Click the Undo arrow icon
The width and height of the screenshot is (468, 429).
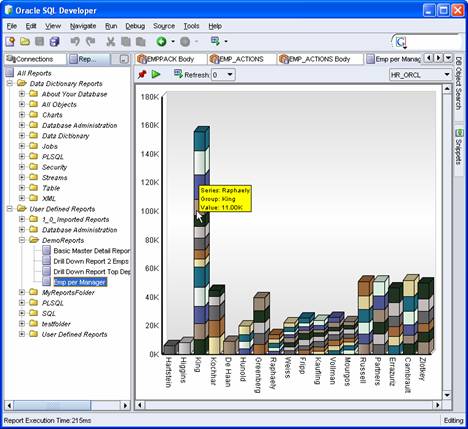pyautogui.click(x=75, y=42)
